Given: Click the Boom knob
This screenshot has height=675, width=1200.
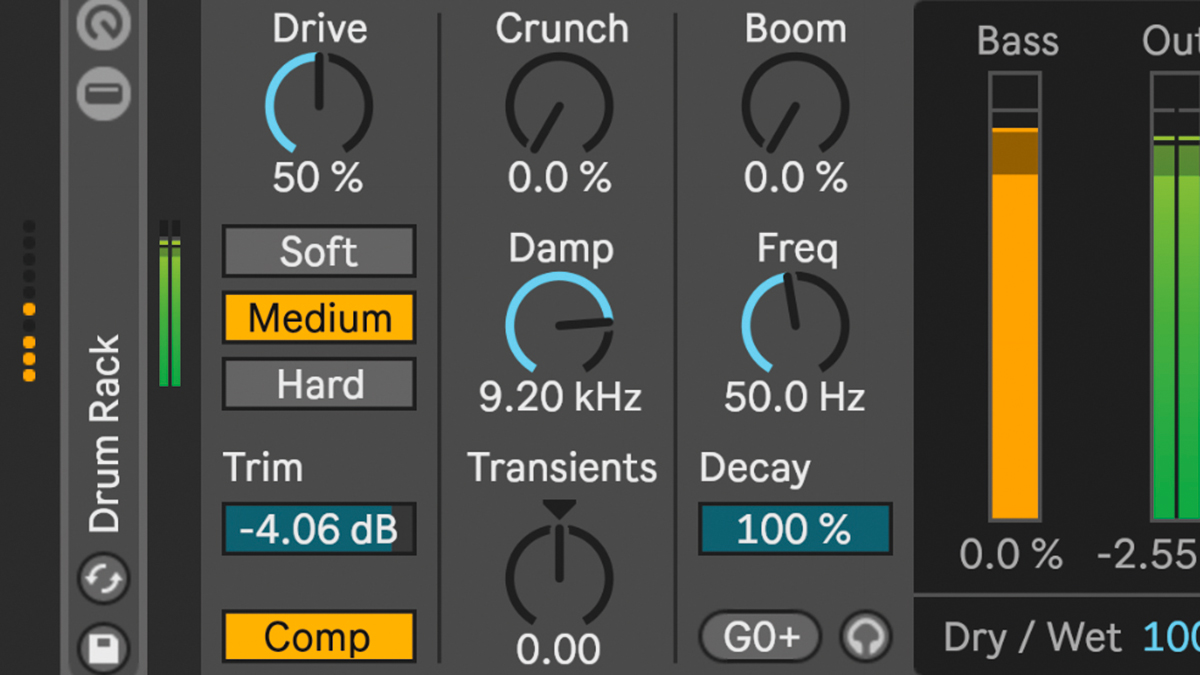Looking at the screenshot, I should 795,104.
